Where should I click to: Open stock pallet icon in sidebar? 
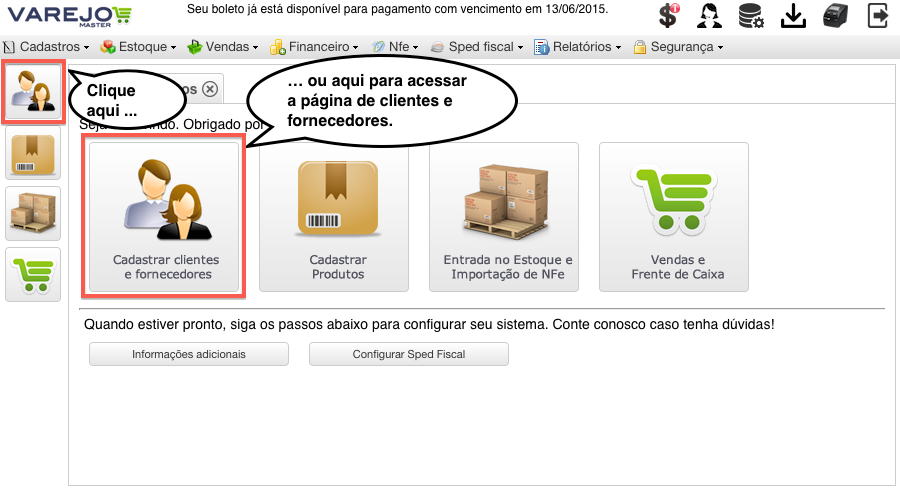pyautogui.click(x=33, y=214)
